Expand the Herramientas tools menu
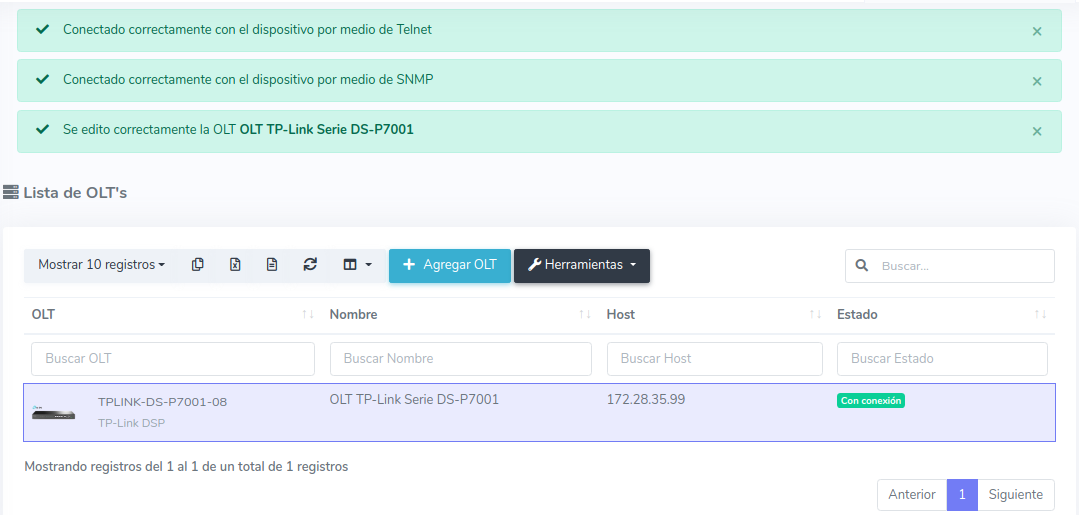This screenshot has height=515, width=1079. point(582,265)
